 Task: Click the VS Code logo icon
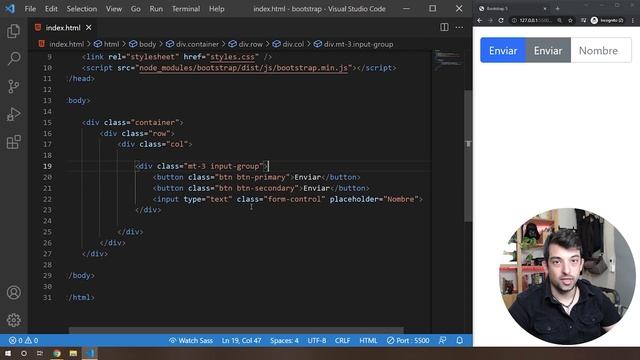[x=10, y=9]
